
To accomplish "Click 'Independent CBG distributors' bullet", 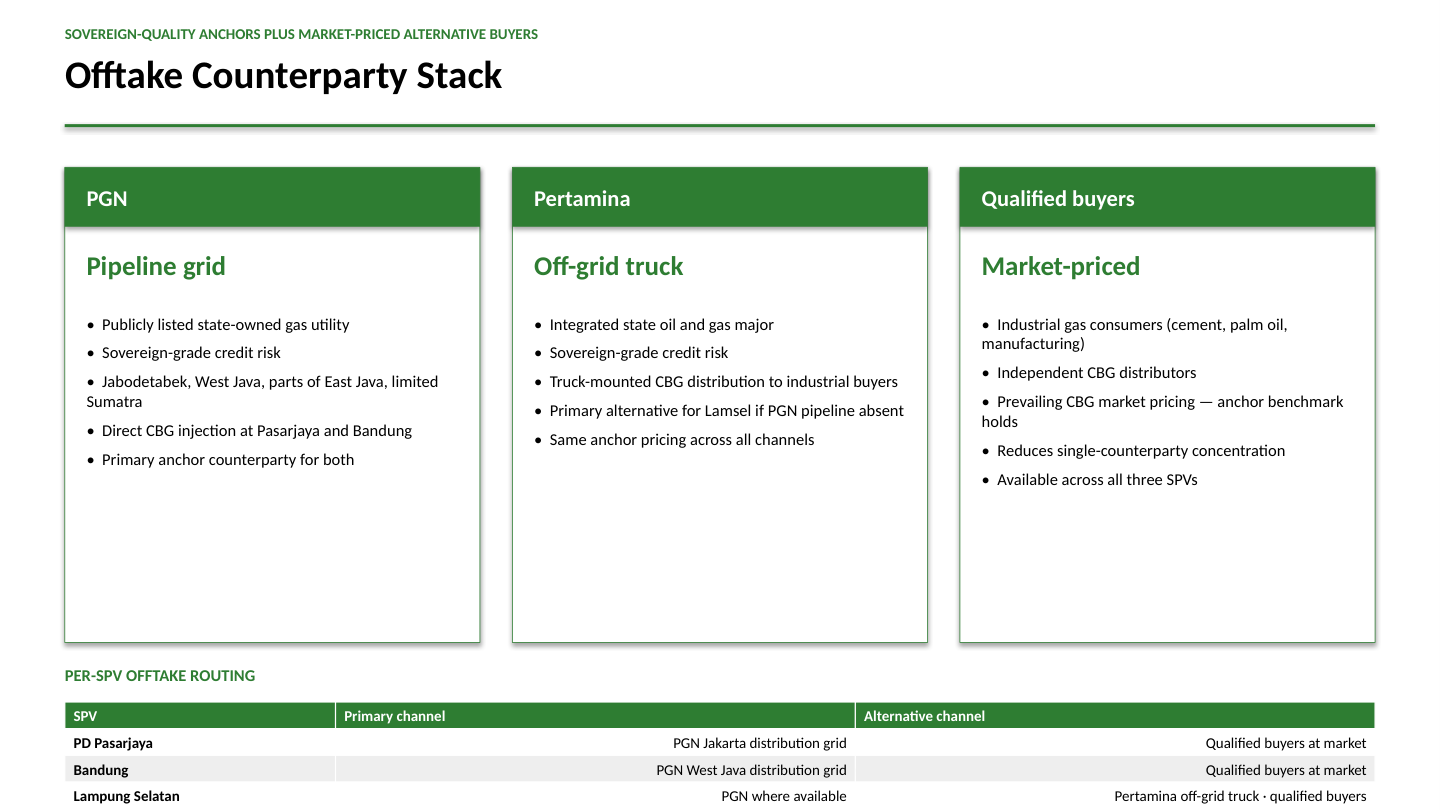I will (x=1089, y=373).
